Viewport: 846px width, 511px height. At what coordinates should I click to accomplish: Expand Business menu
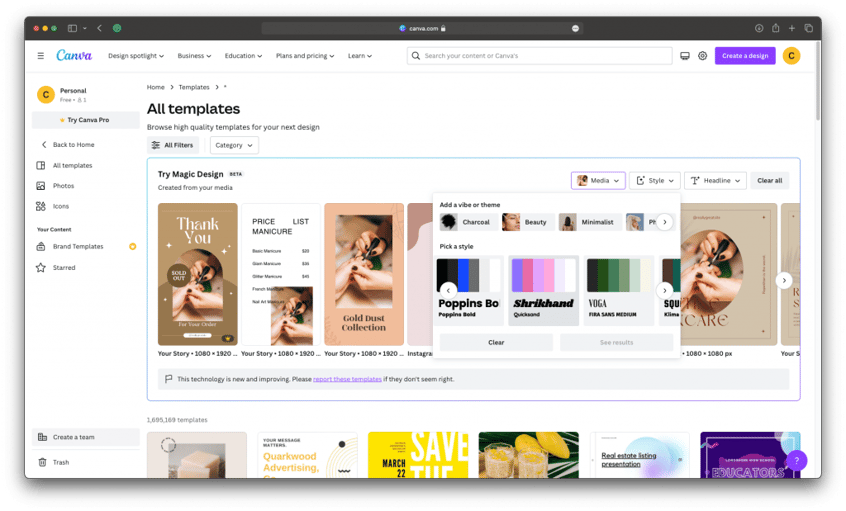[194, 56]
